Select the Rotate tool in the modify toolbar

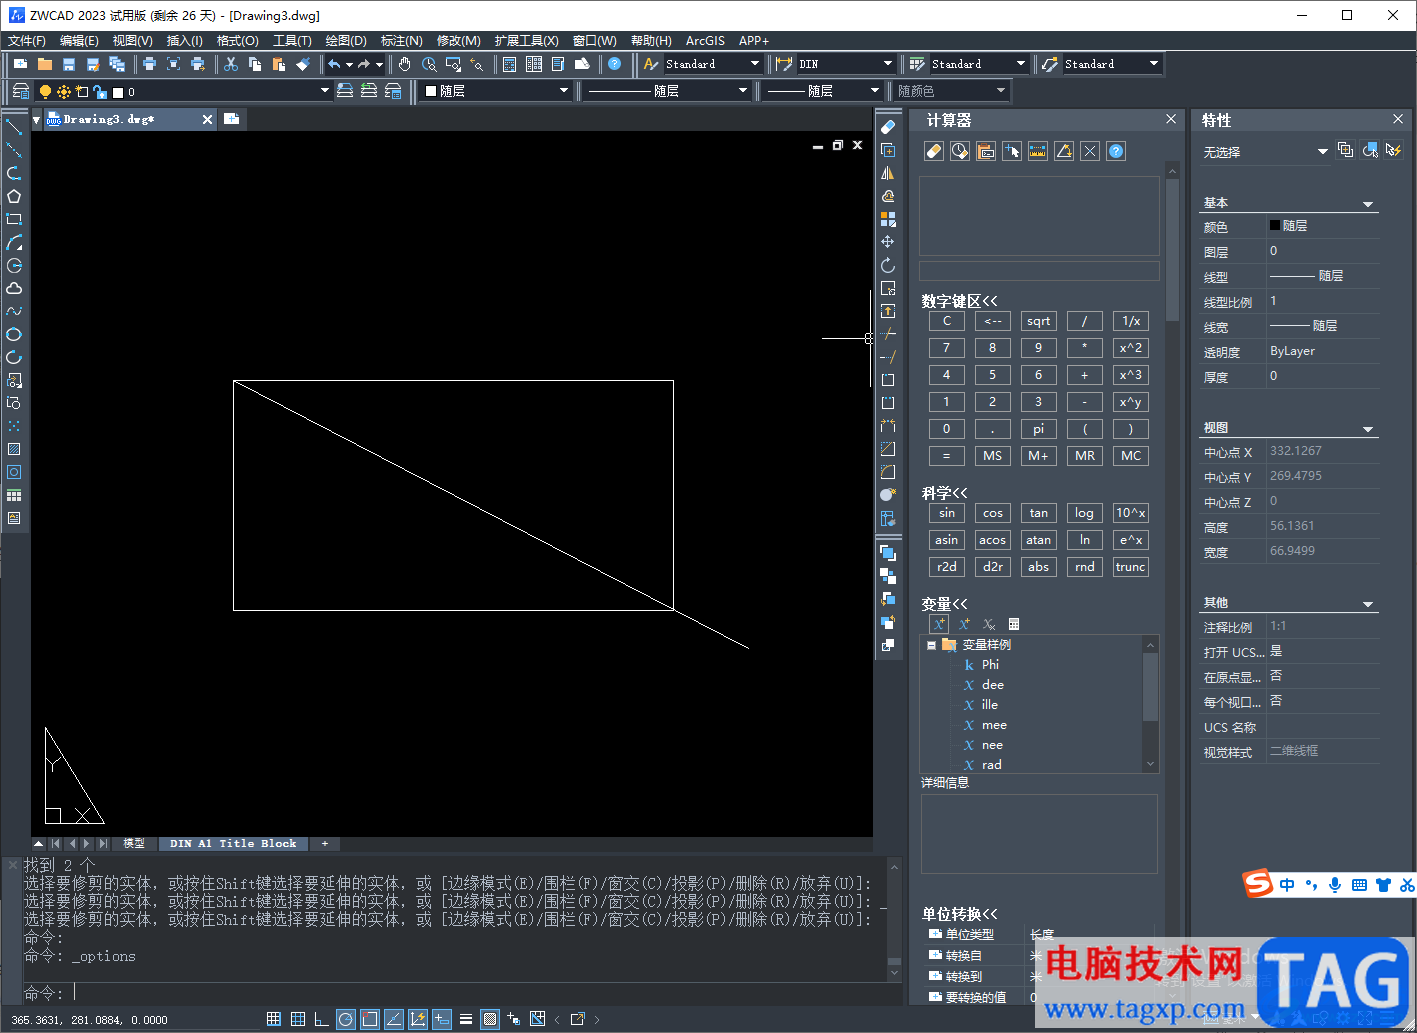887,265
